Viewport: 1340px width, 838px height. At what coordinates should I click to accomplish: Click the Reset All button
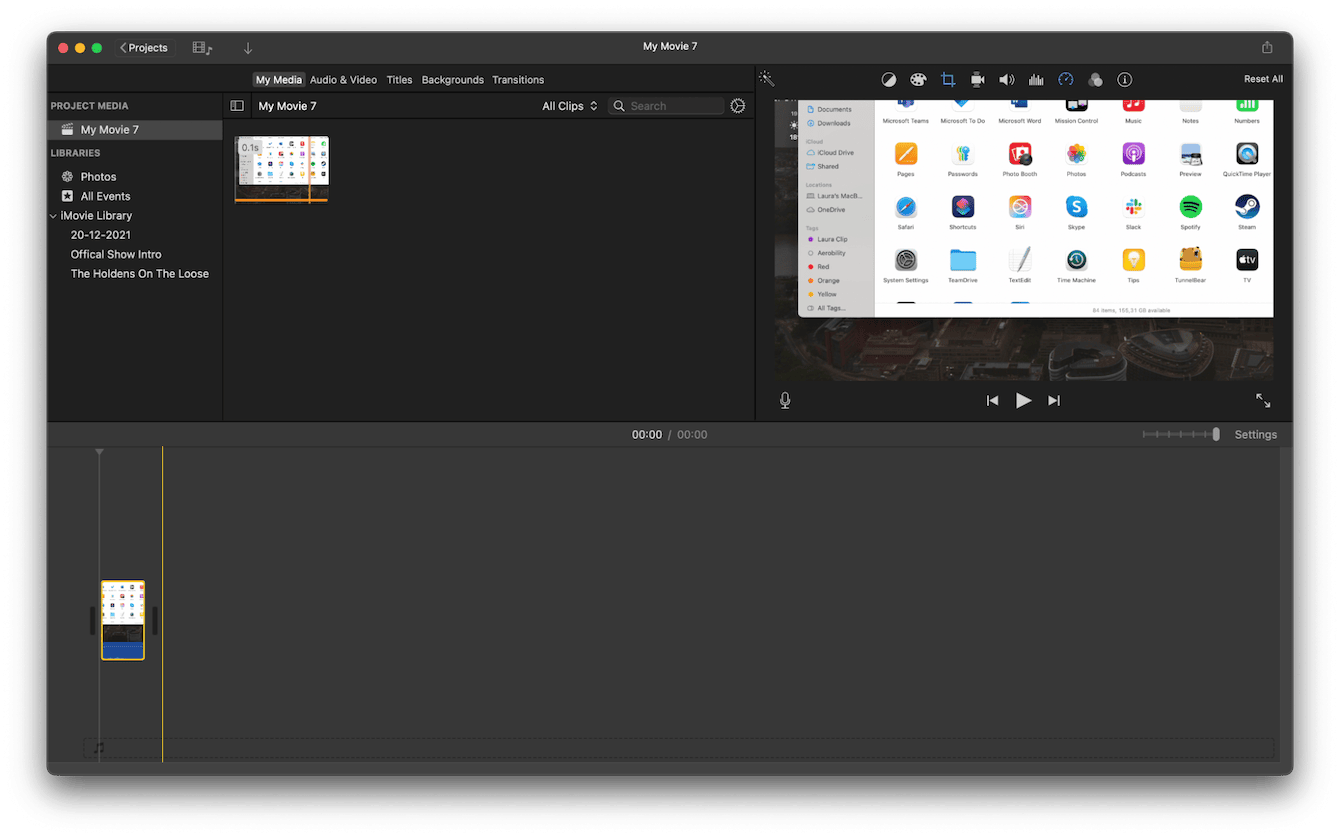tap(1263, 79)
